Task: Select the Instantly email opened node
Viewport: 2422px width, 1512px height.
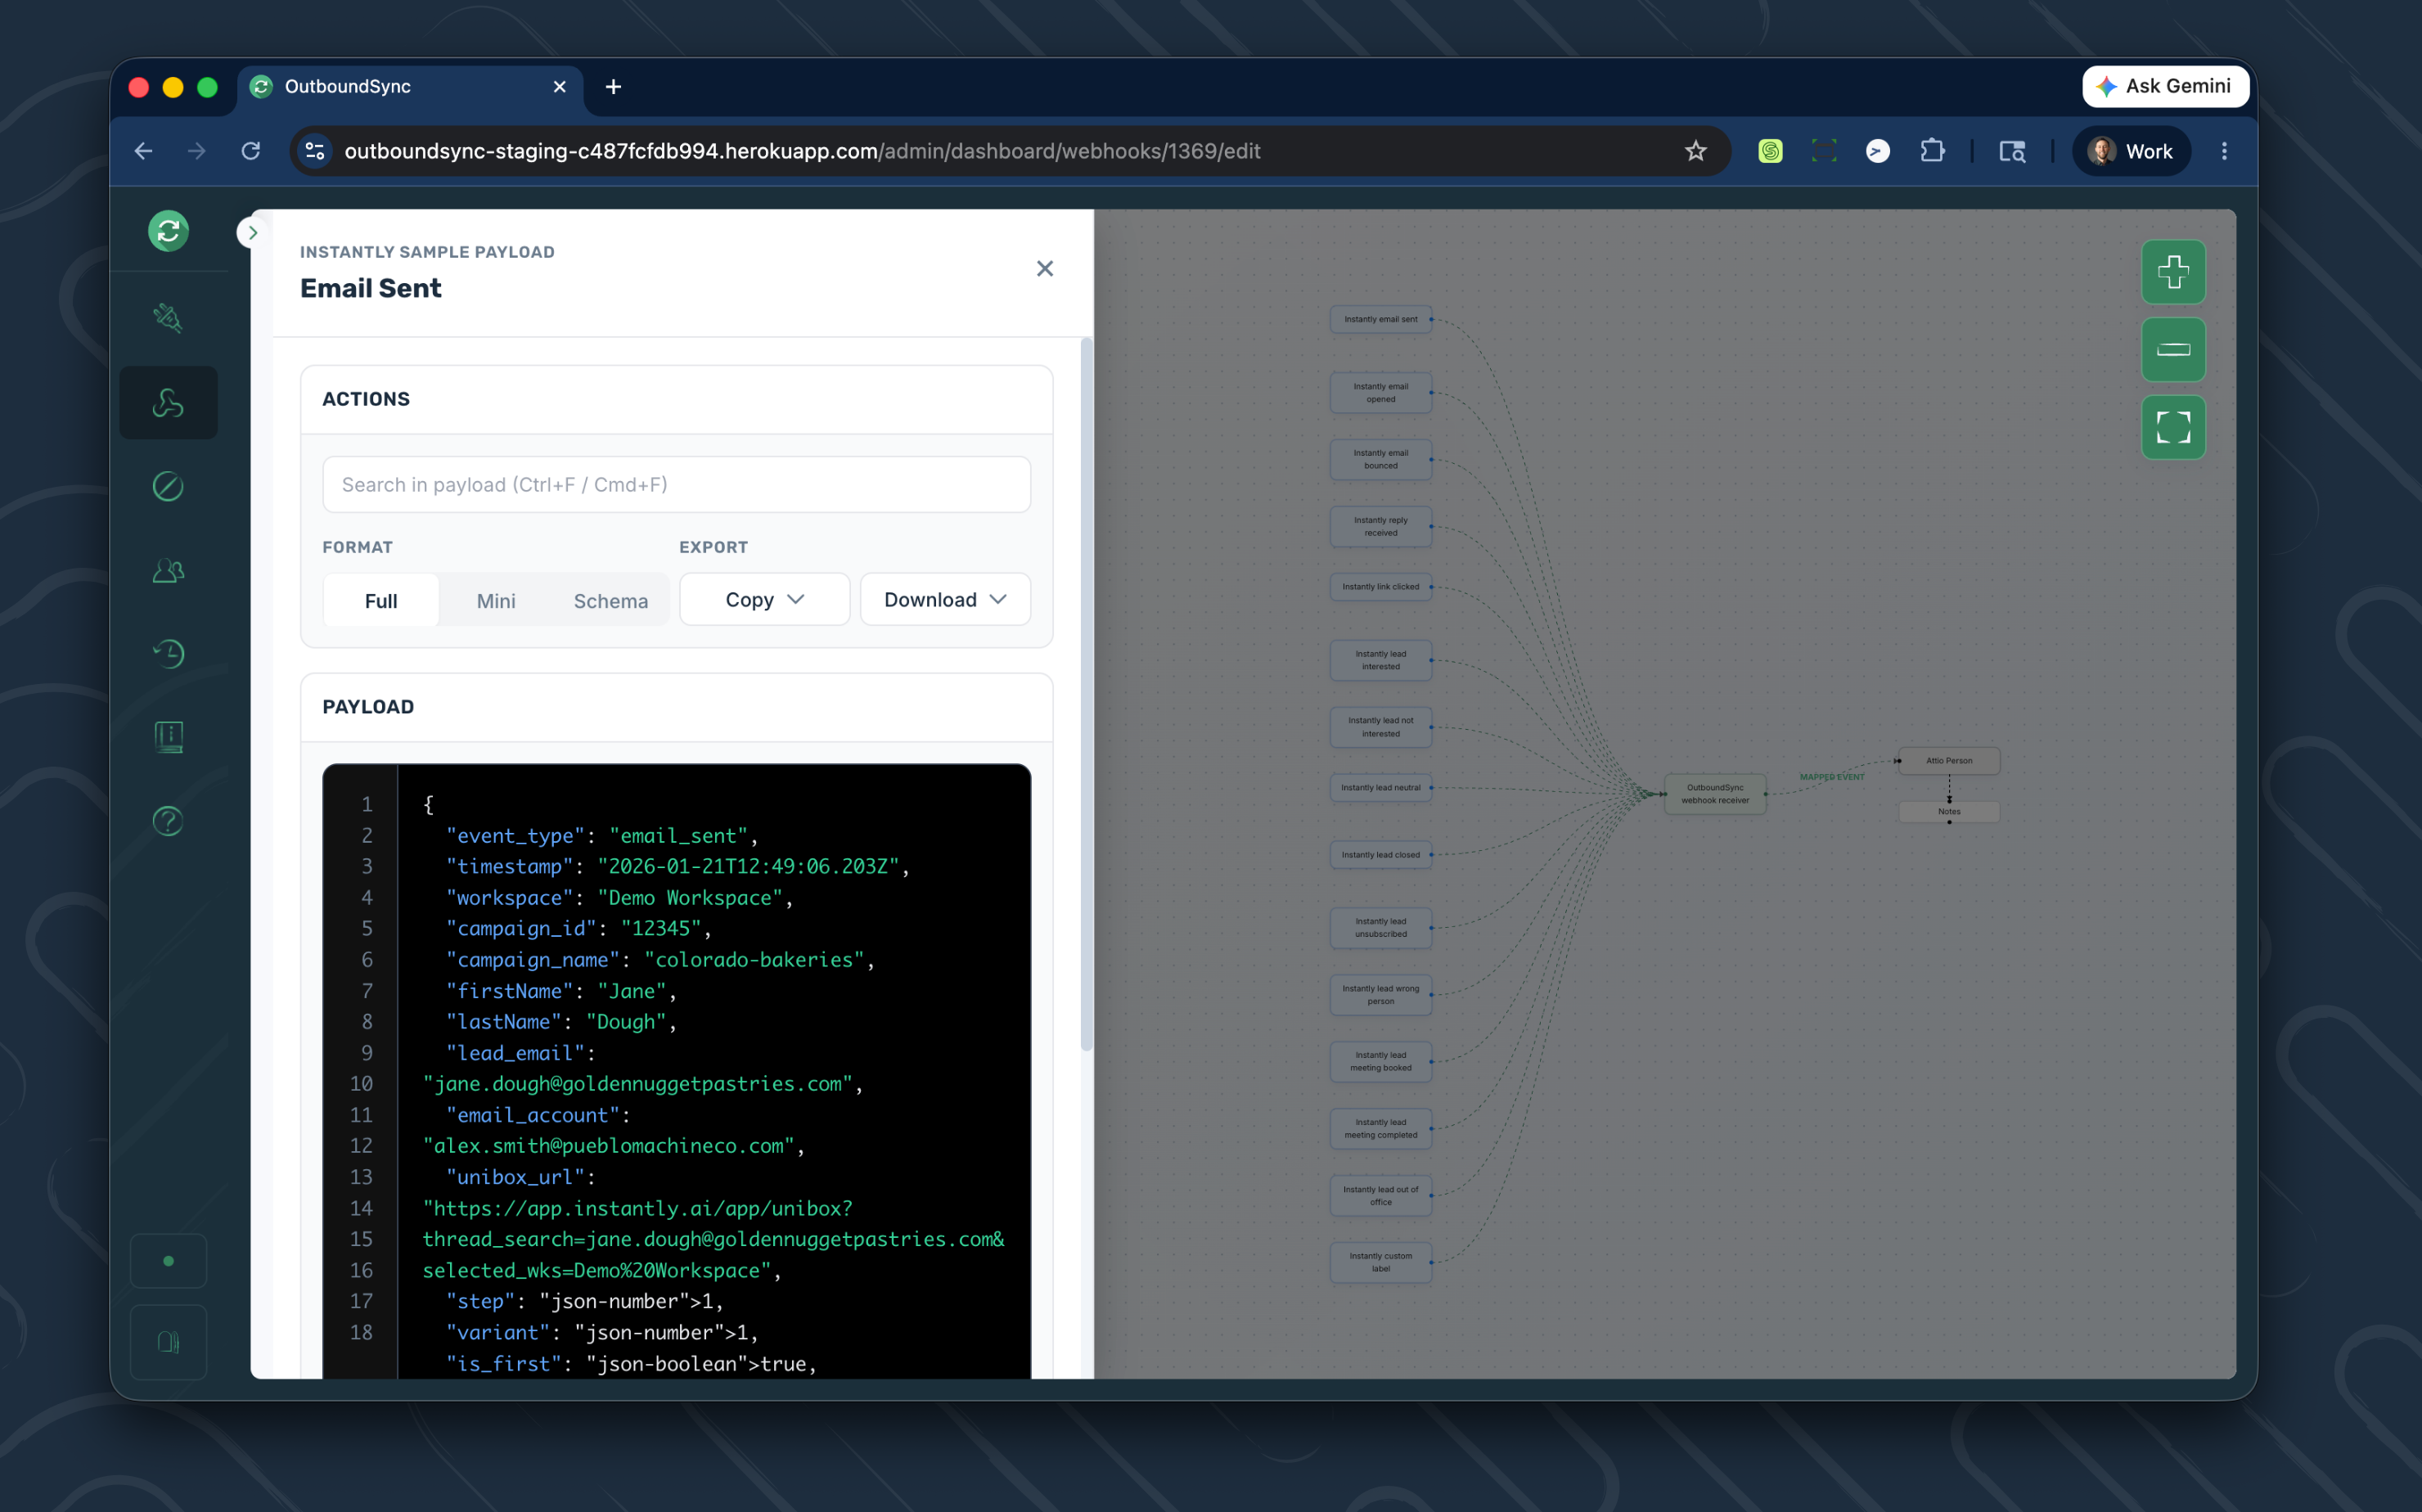Action: [x=1380, y=393]
